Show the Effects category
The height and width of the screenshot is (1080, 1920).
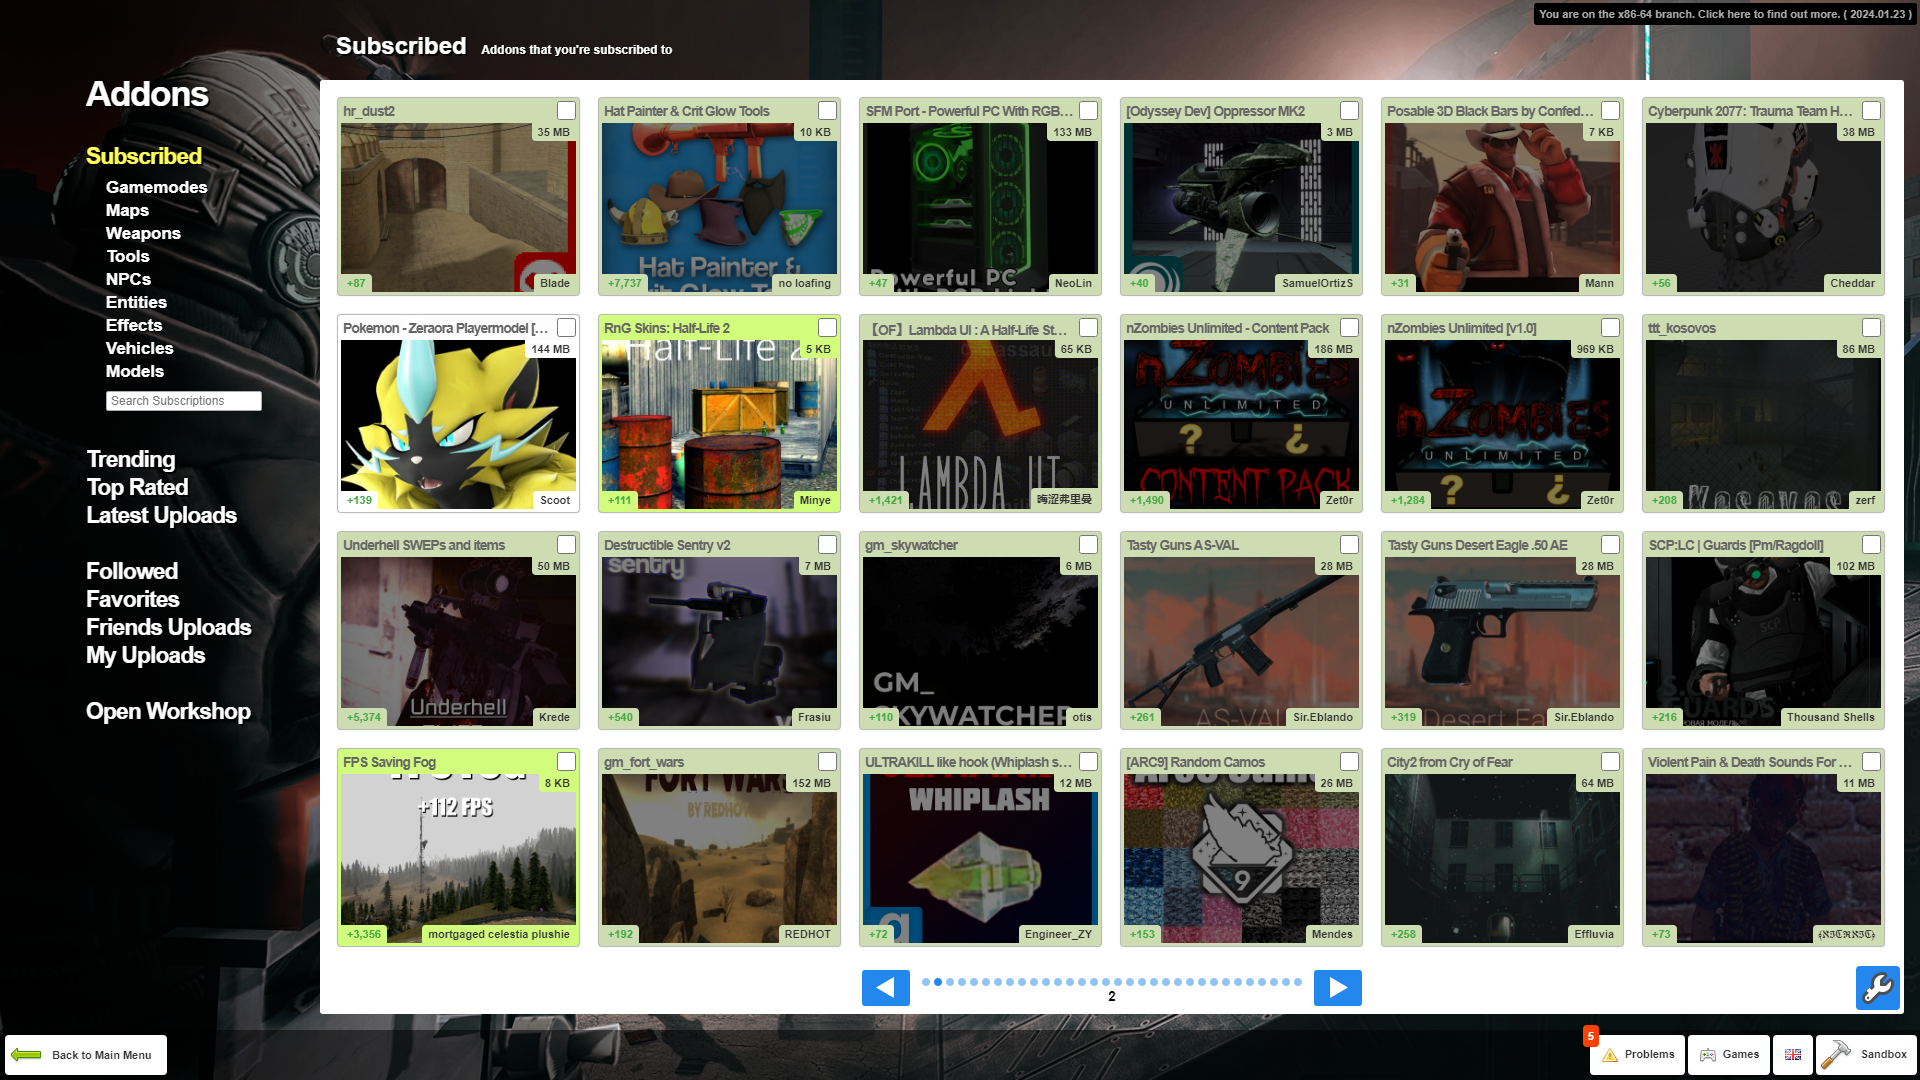[x=134, y=325]
